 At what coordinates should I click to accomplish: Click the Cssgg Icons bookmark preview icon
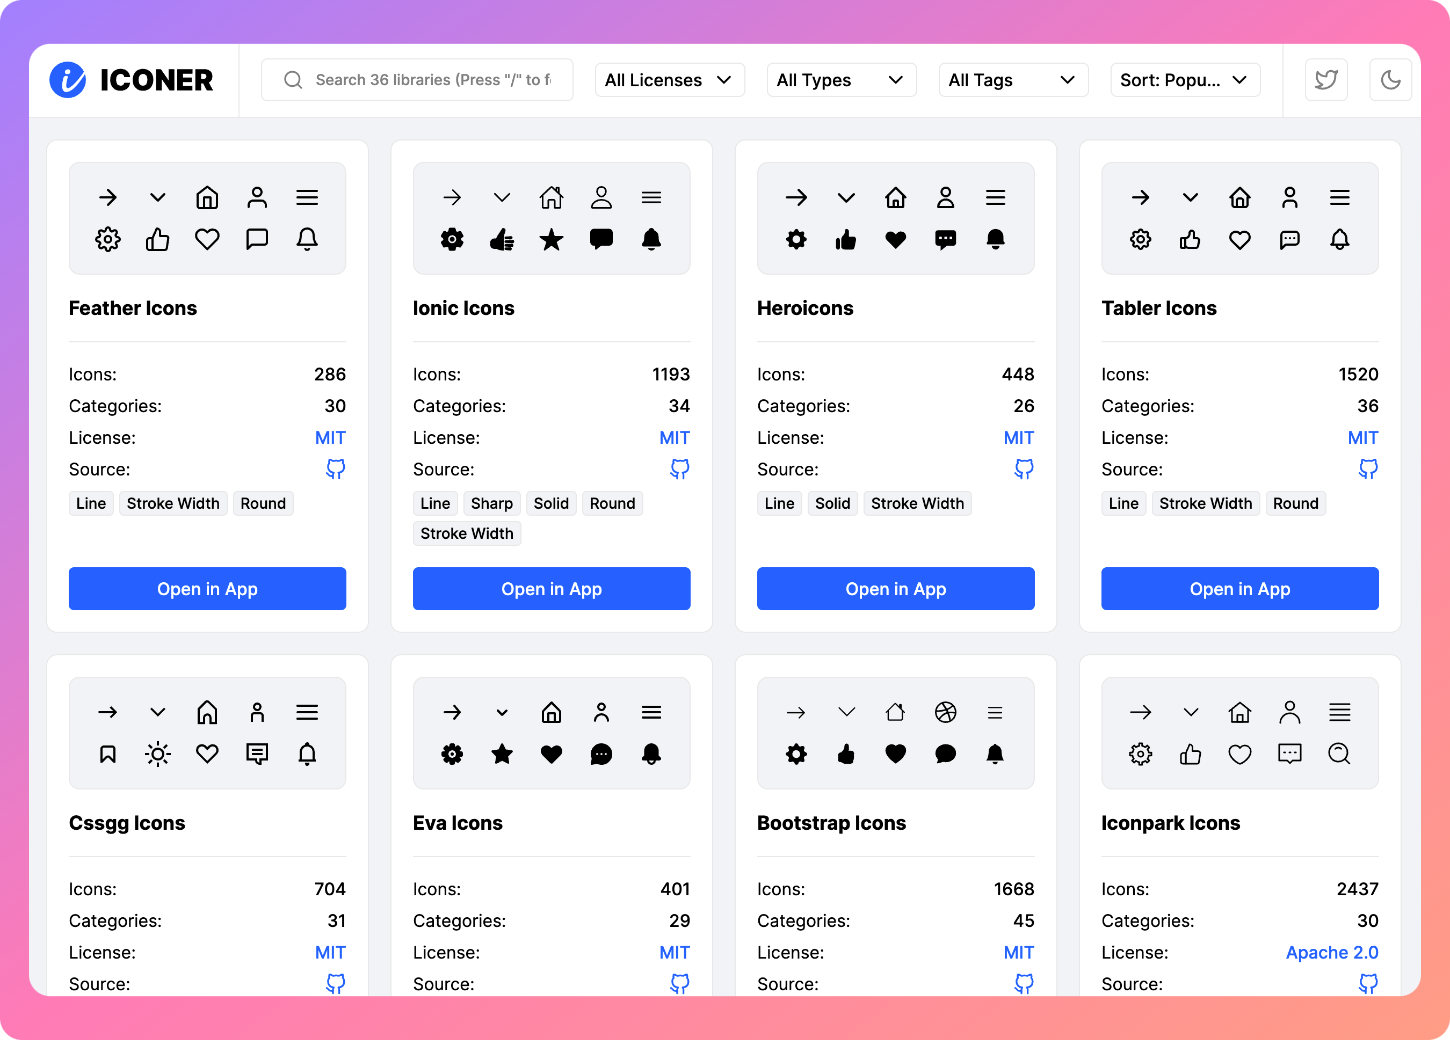pyautogui.click(x=108, y=754)
